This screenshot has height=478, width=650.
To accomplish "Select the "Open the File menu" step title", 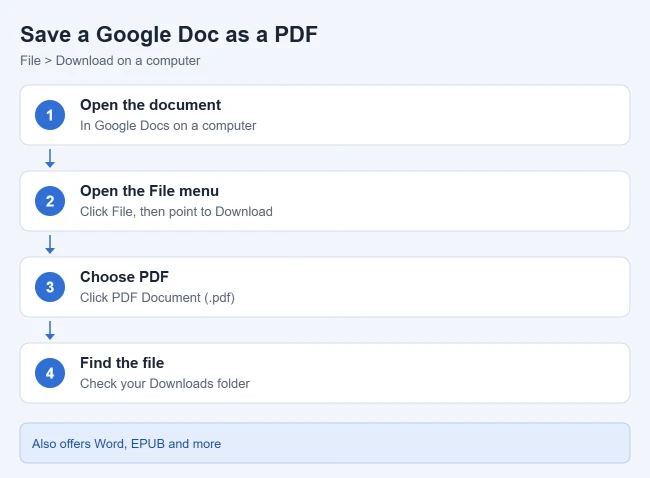I will [149, 191].
